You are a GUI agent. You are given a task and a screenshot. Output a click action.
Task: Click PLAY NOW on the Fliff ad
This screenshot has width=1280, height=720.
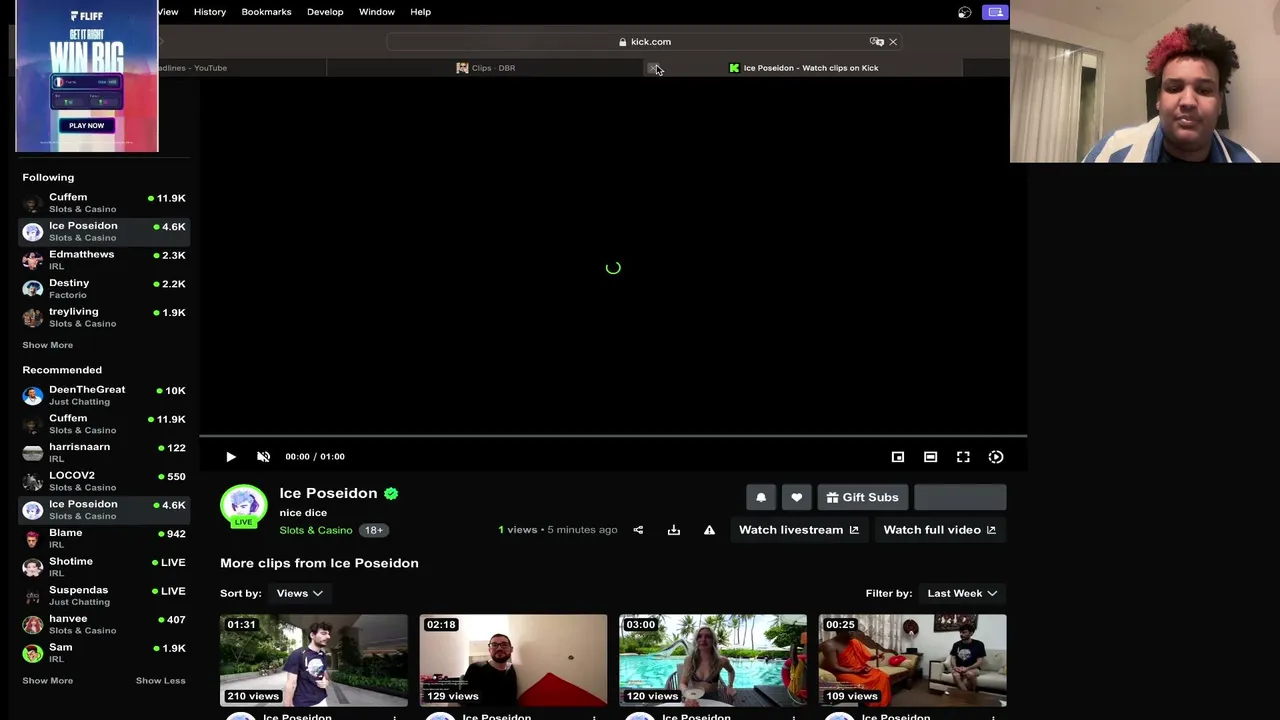87,125
